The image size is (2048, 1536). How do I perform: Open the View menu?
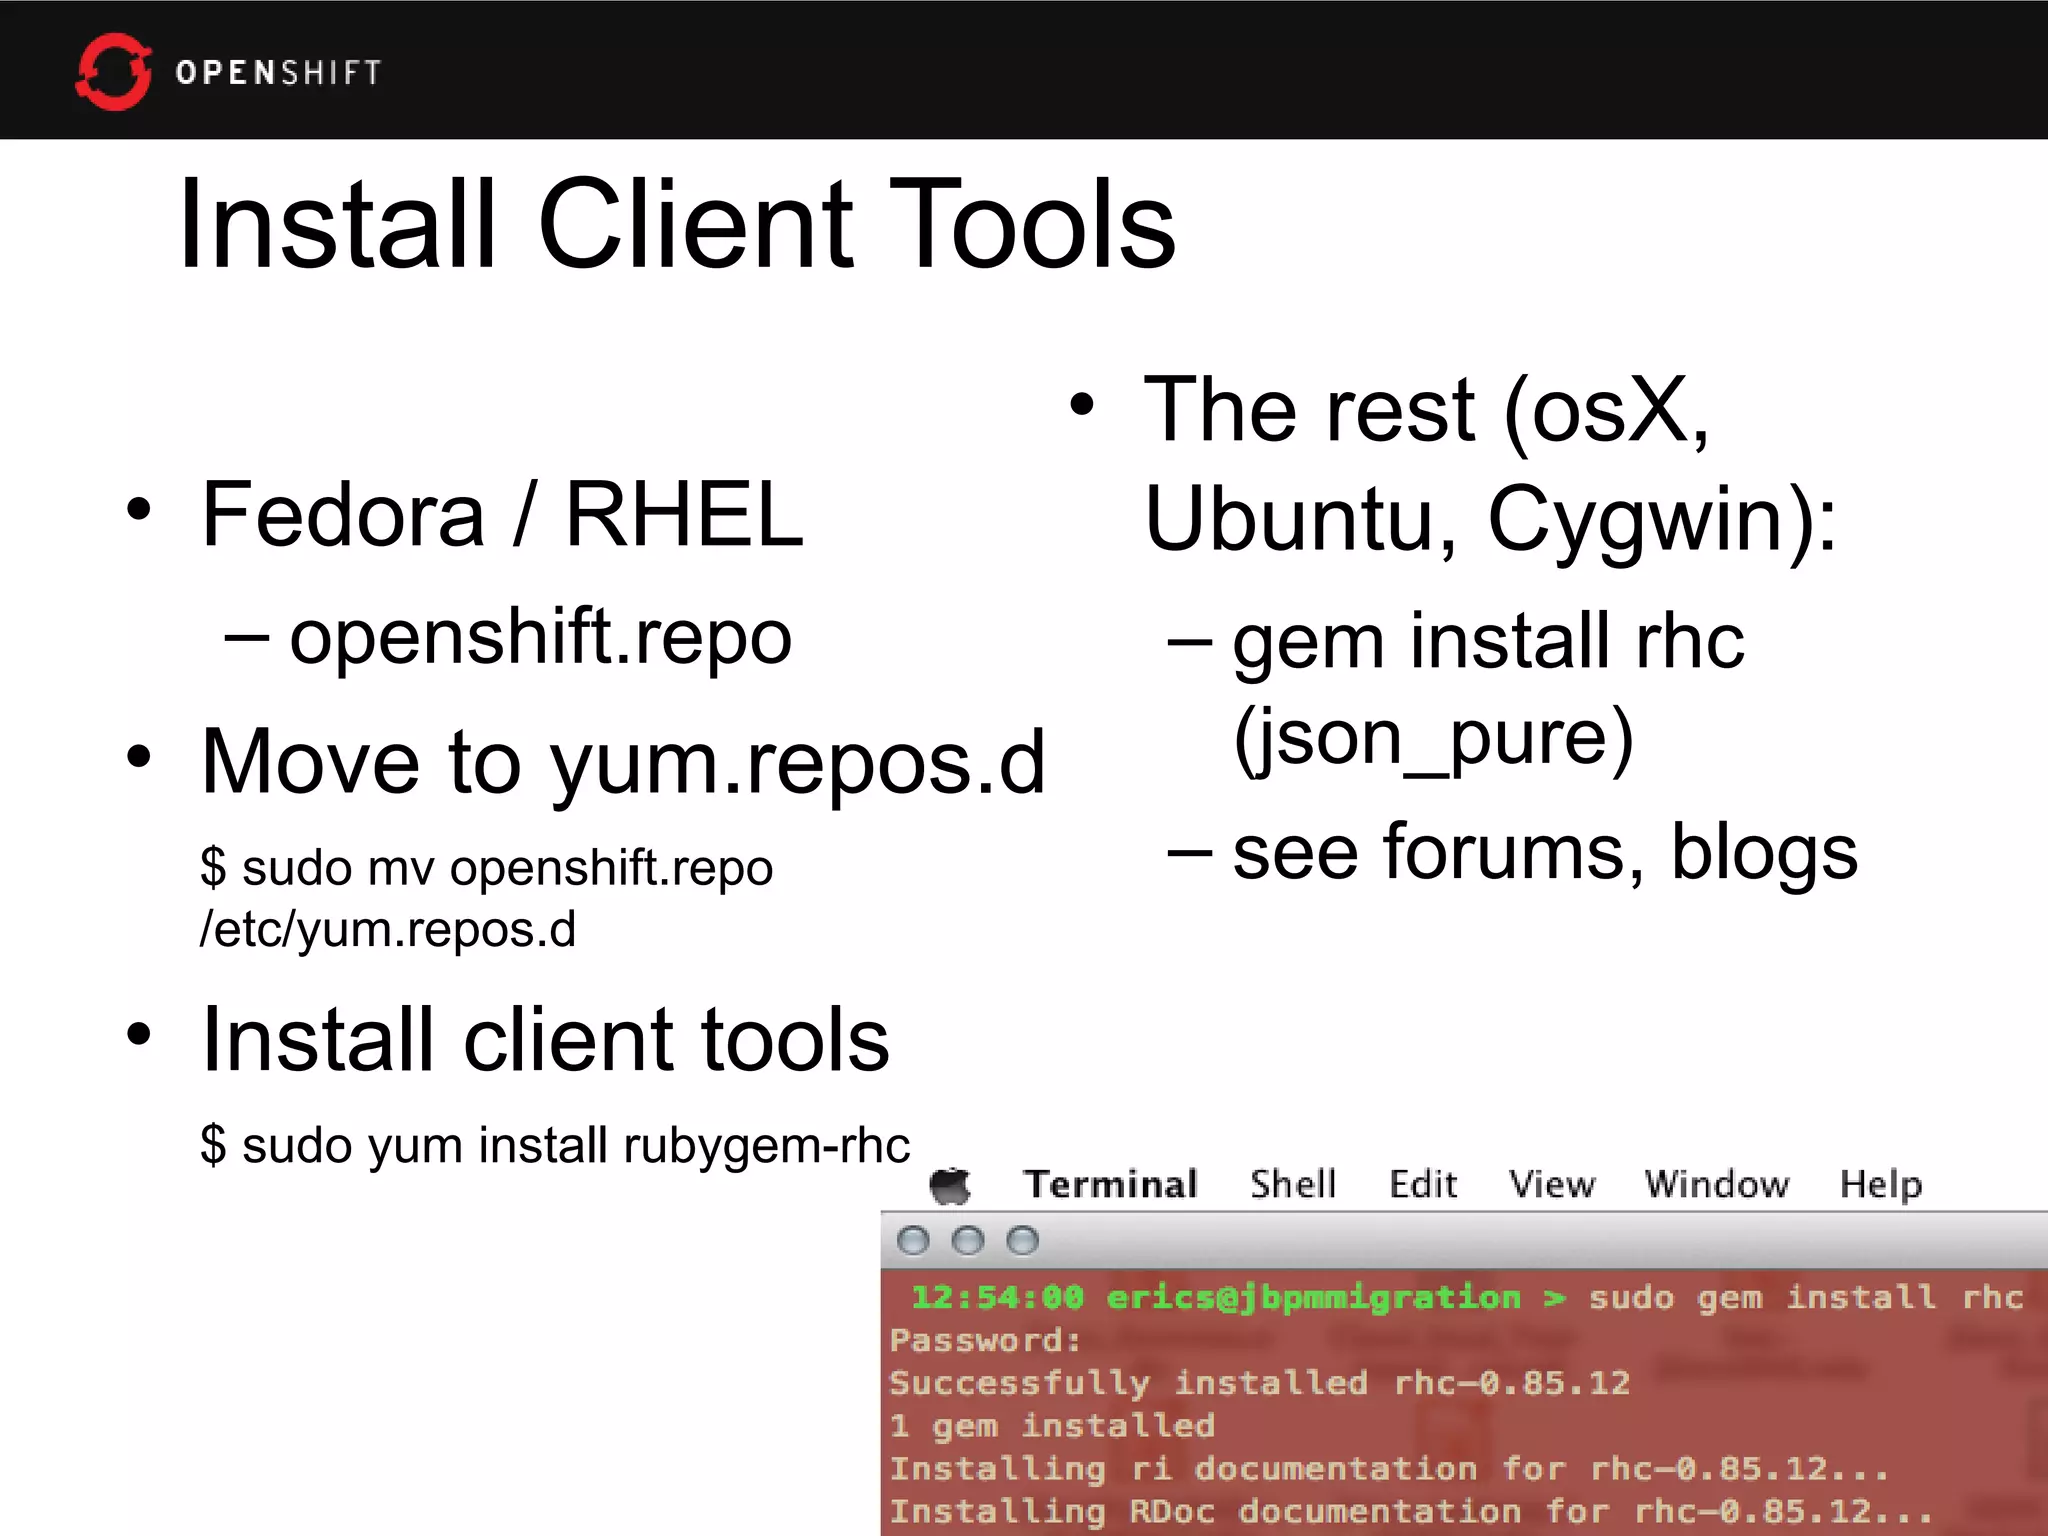pos(1552,1184)
